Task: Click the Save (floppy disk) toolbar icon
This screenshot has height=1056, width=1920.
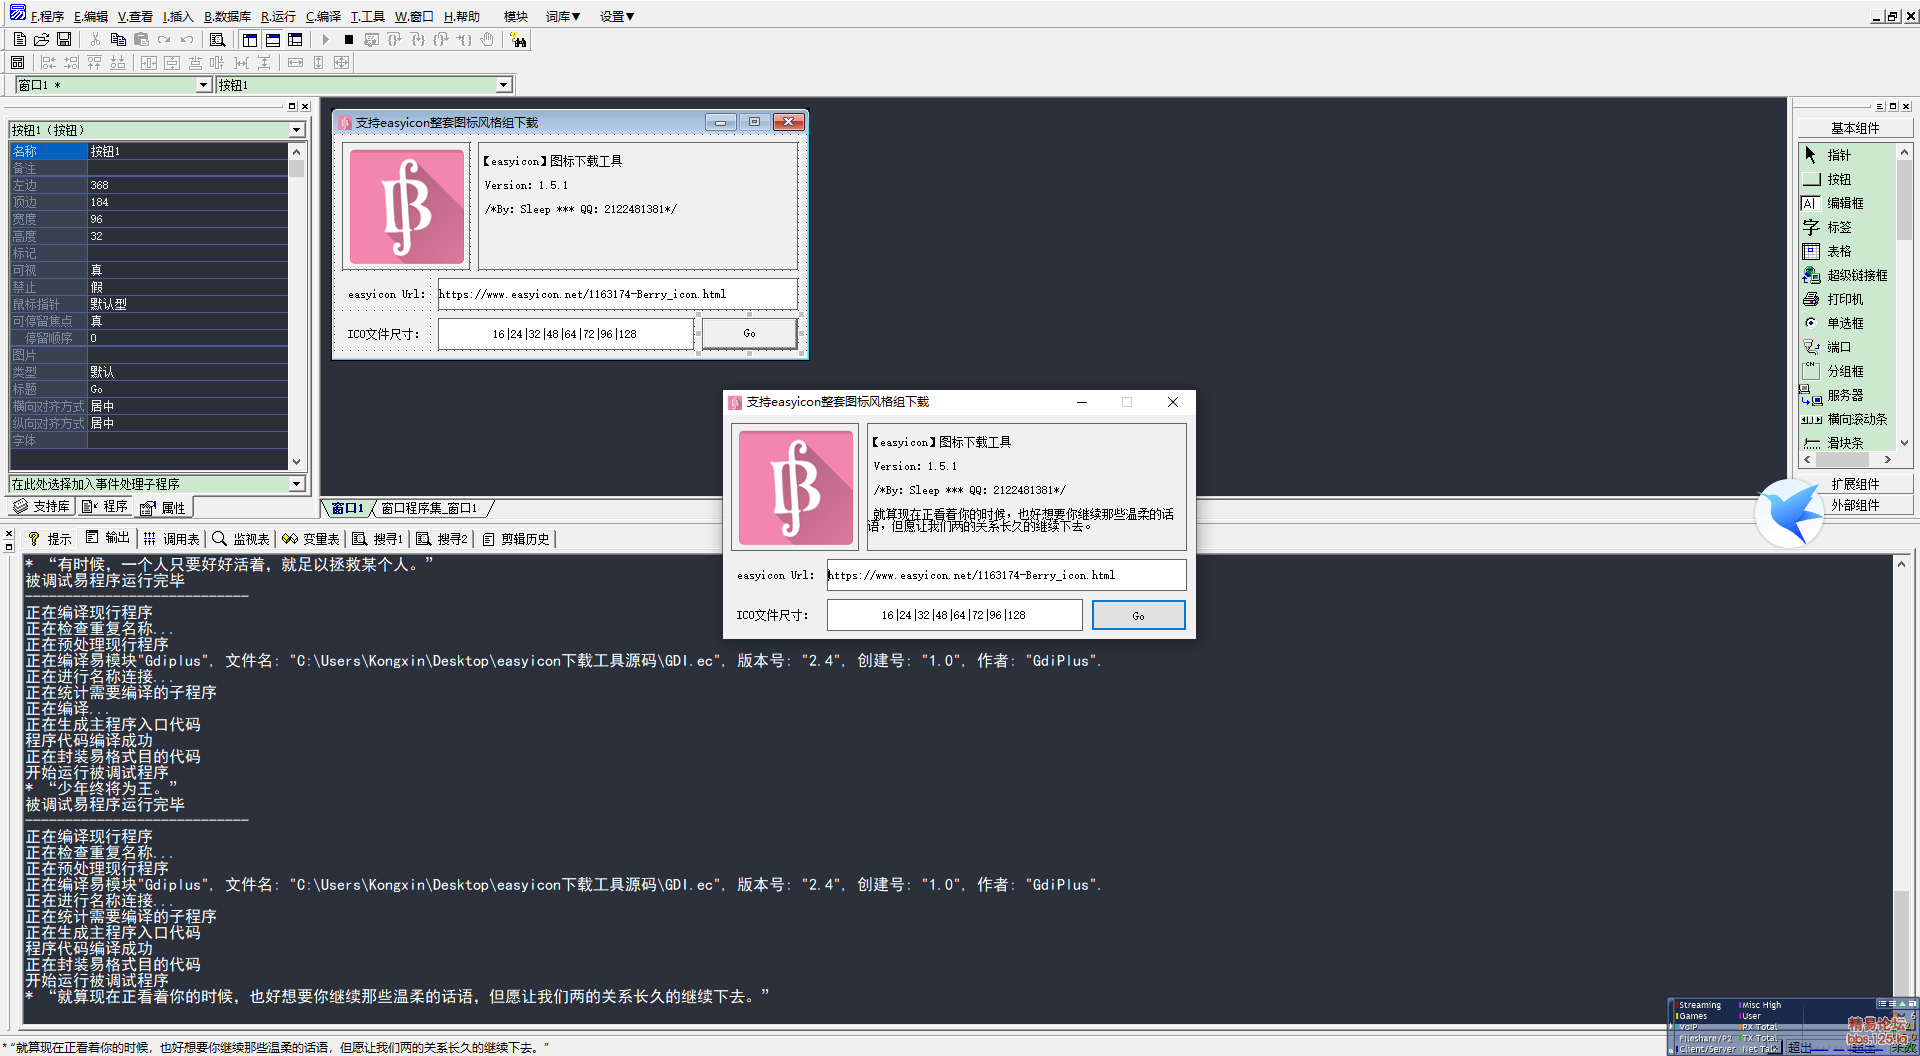Action: point(64,40)
